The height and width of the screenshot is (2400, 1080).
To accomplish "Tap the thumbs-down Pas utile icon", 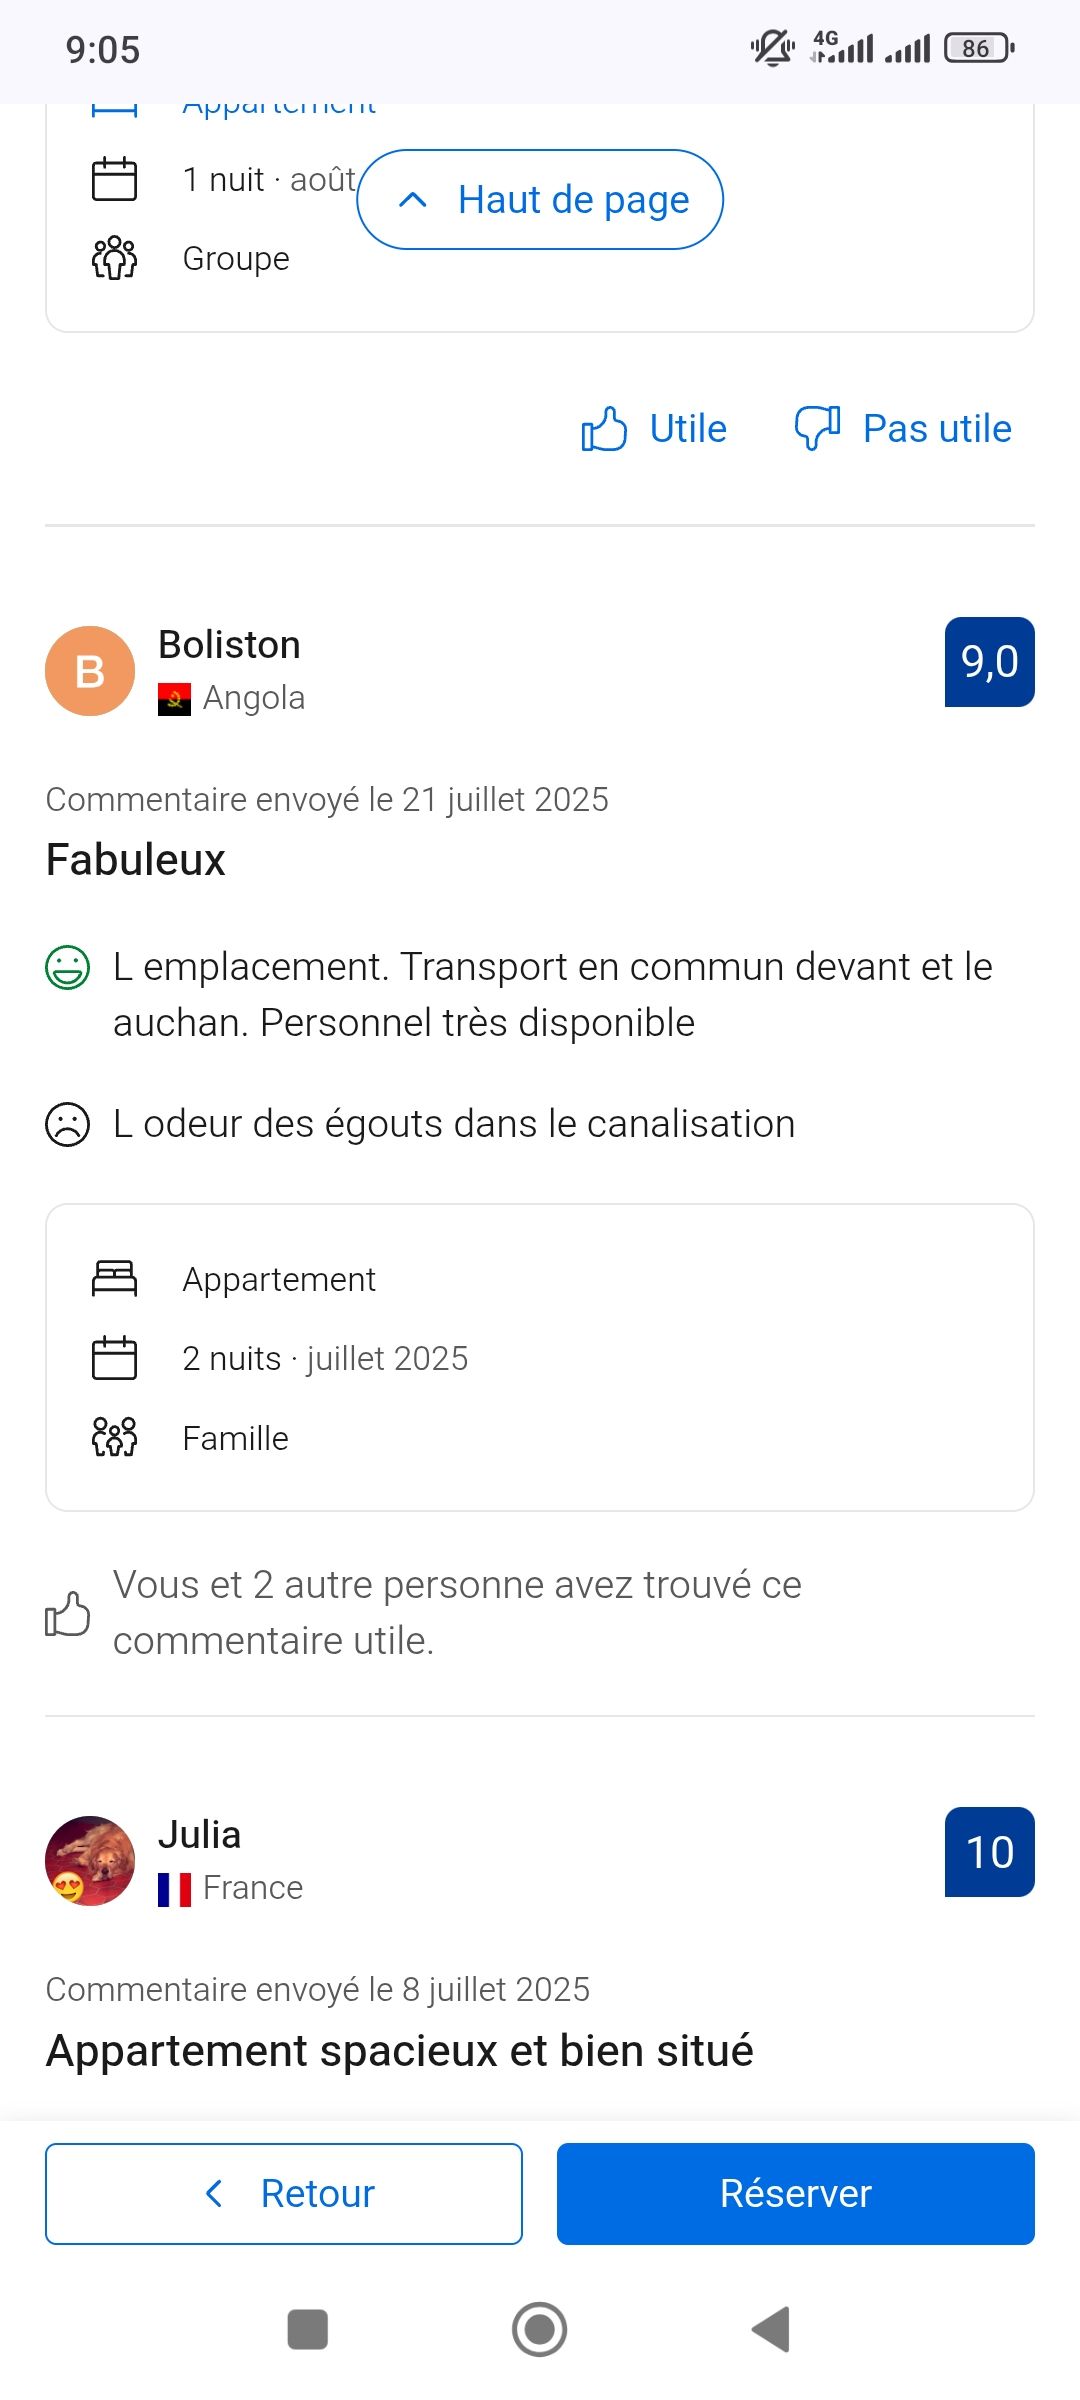I will click(817, 428).
